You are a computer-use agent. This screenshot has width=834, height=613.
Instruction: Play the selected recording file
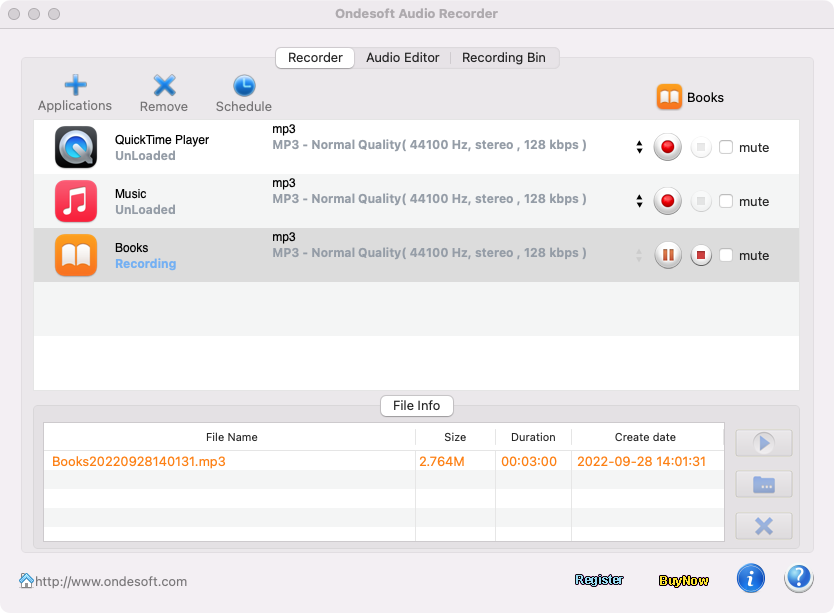[764, 443]
